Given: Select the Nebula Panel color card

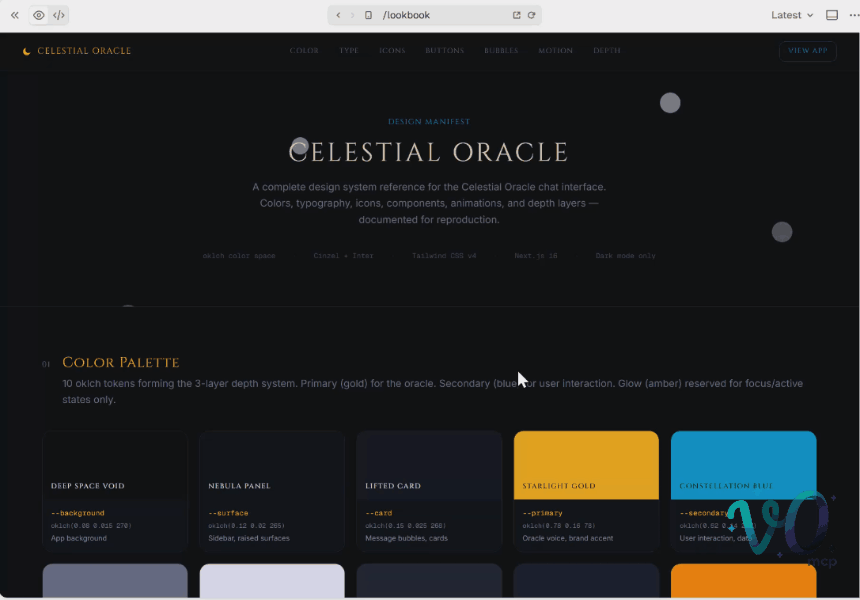Looking at the screenshot, I should (272, 491).
